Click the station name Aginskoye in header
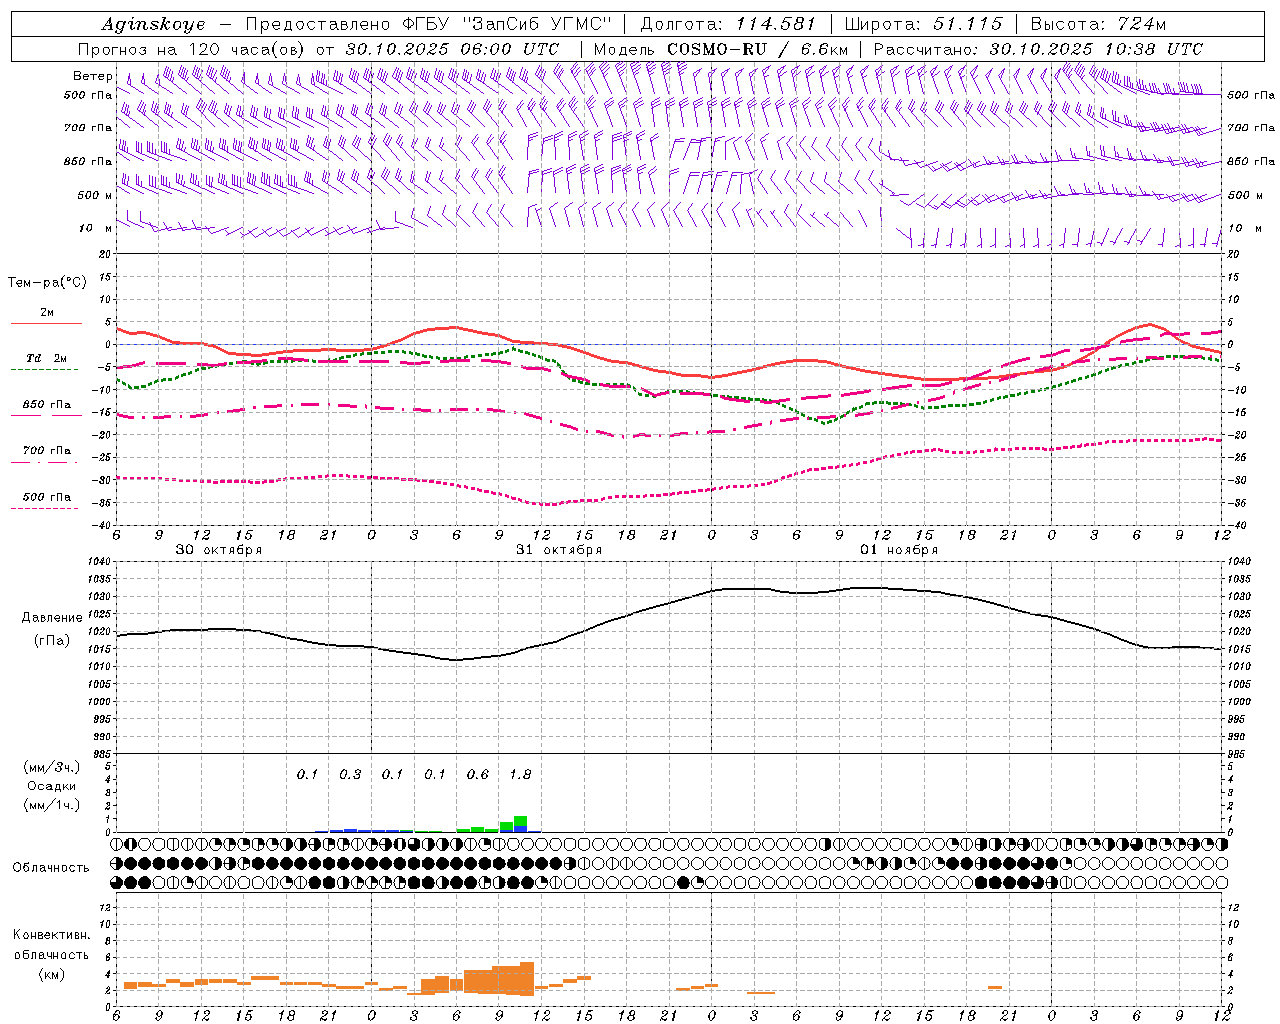The image size is (1280, 1024). pyautogui.click(x=154, y=25)
